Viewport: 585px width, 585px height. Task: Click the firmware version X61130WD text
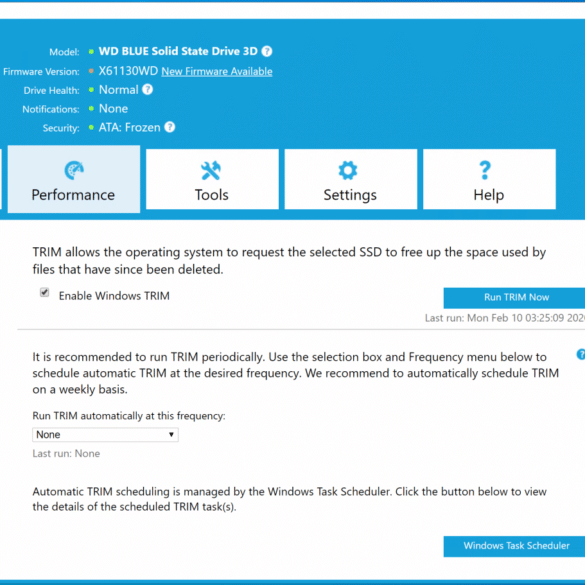tap(128, 71)
